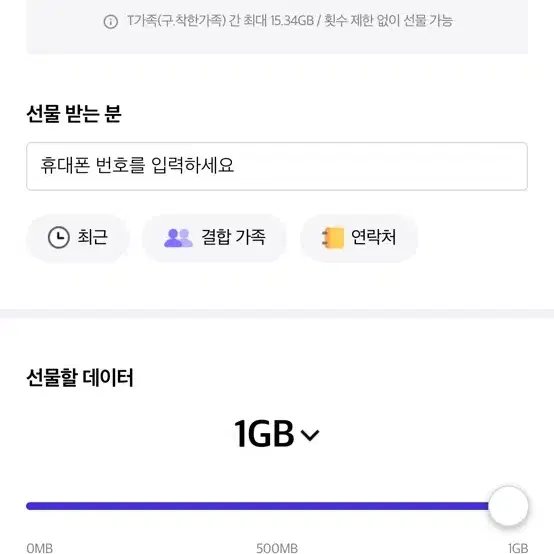Select the 결합 가족 option
The image size is (554, 554).
point(214,238)
